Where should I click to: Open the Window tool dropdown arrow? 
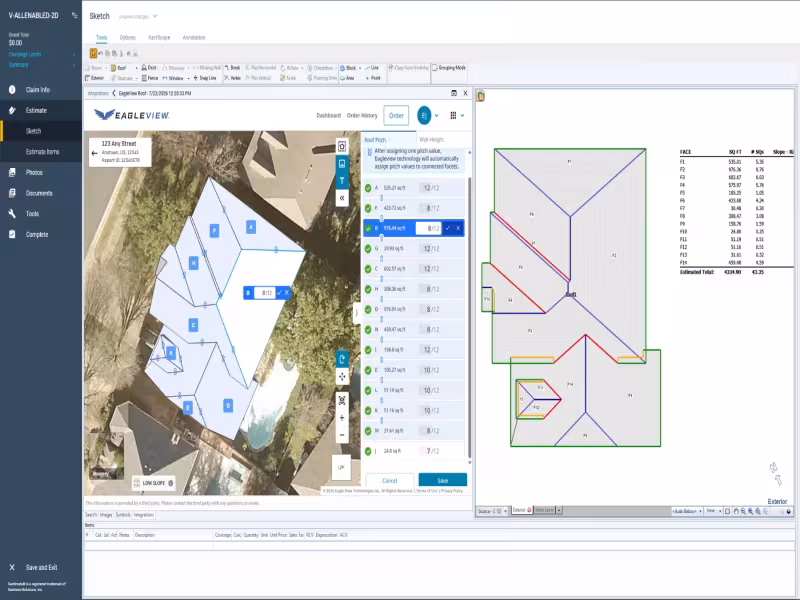(188, 78)
